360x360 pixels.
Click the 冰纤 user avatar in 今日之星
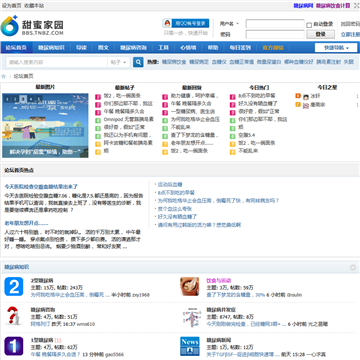point(306,97)
